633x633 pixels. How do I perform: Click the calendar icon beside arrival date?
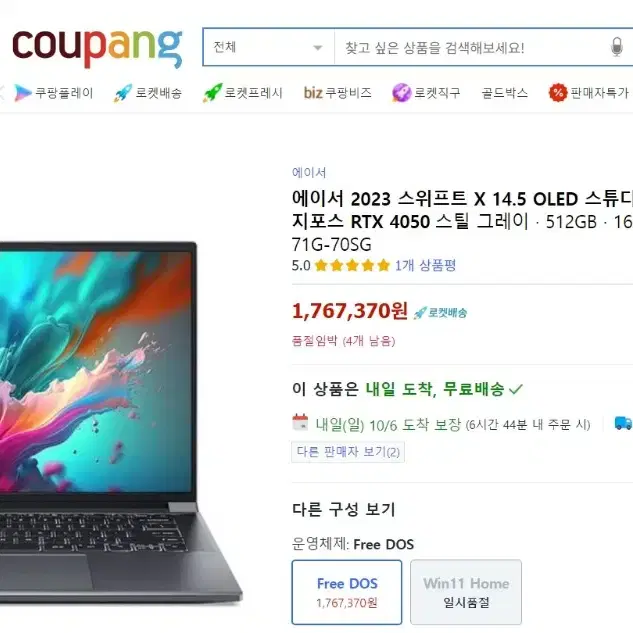click(300, 423)
